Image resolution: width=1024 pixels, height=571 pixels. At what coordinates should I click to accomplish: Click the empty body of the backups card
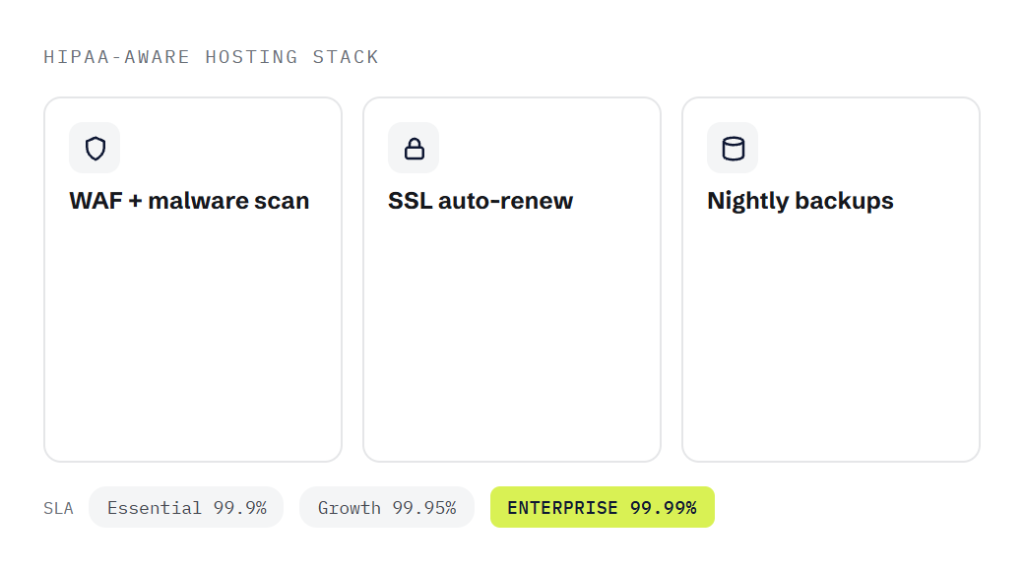831,333
